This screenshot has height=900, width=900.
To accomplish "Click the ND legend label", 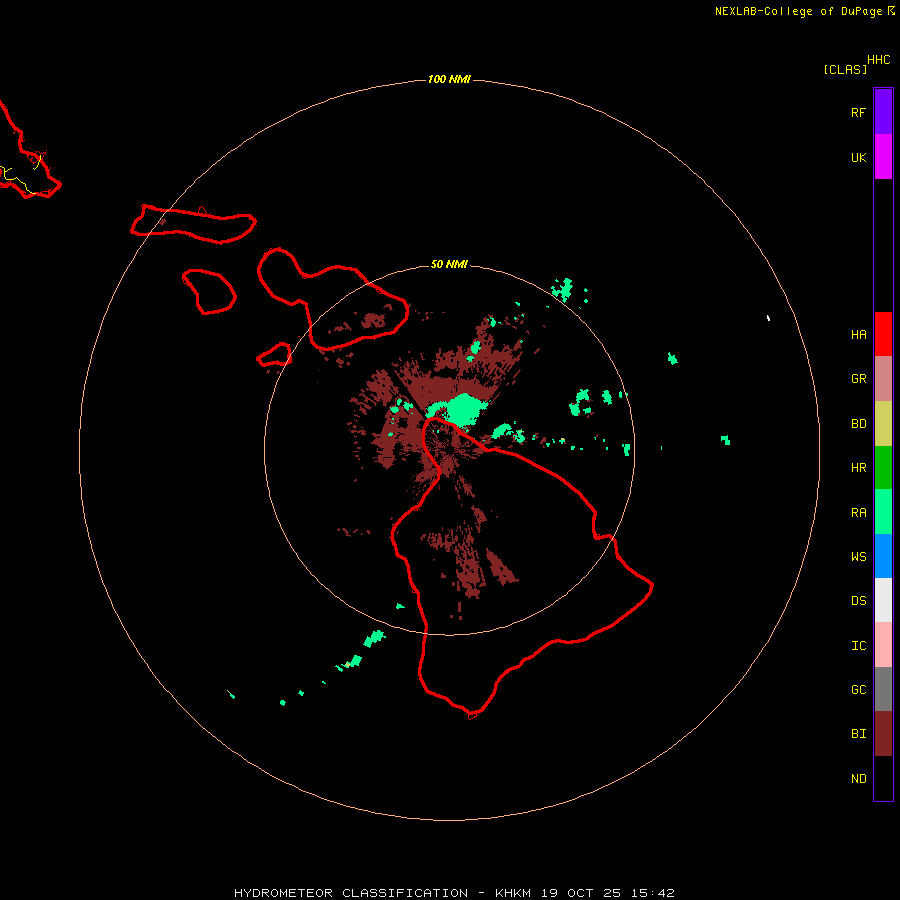I will tap(858, 779).
